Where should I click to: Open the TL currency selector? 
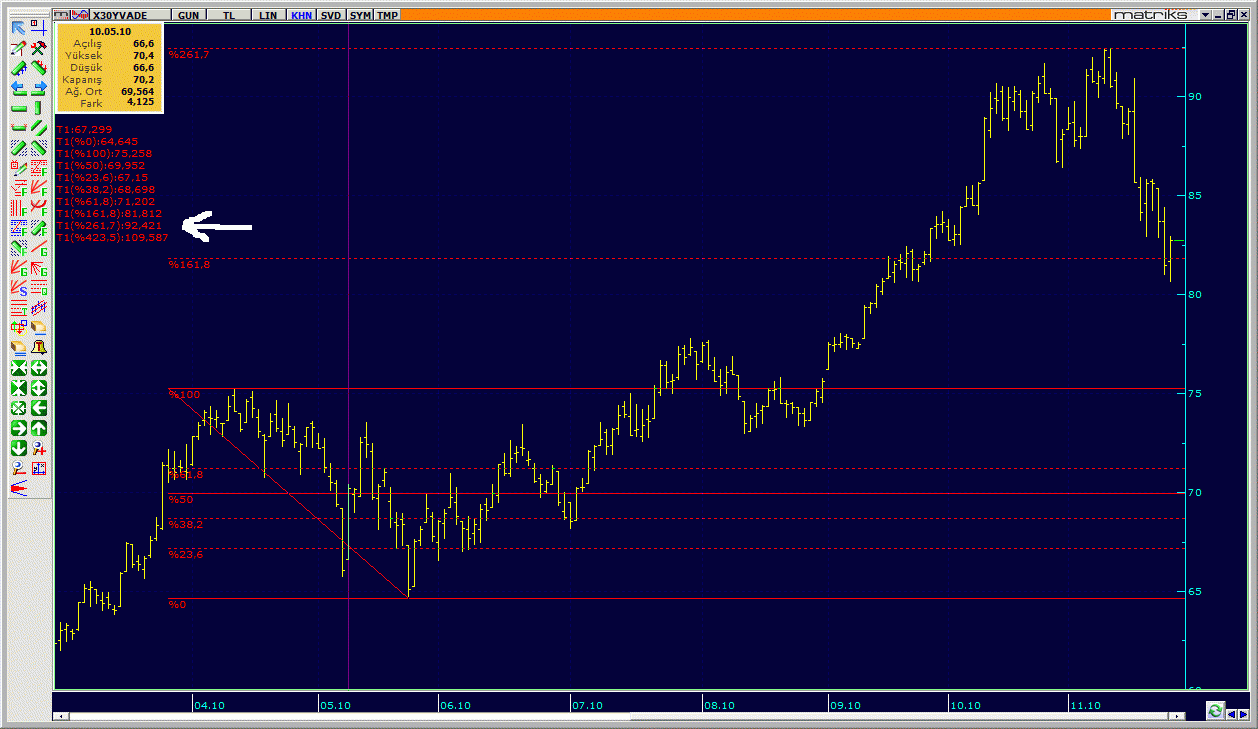[x=229, y=15]
